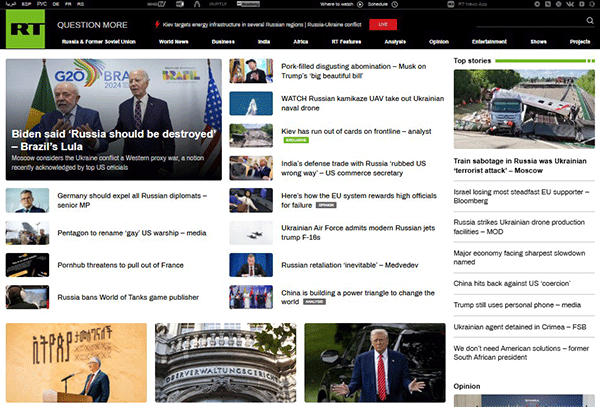Open Russia strikes Ukrainian drone production story
Viewport: 600px width, 407px height.
(x=519, y=227)
